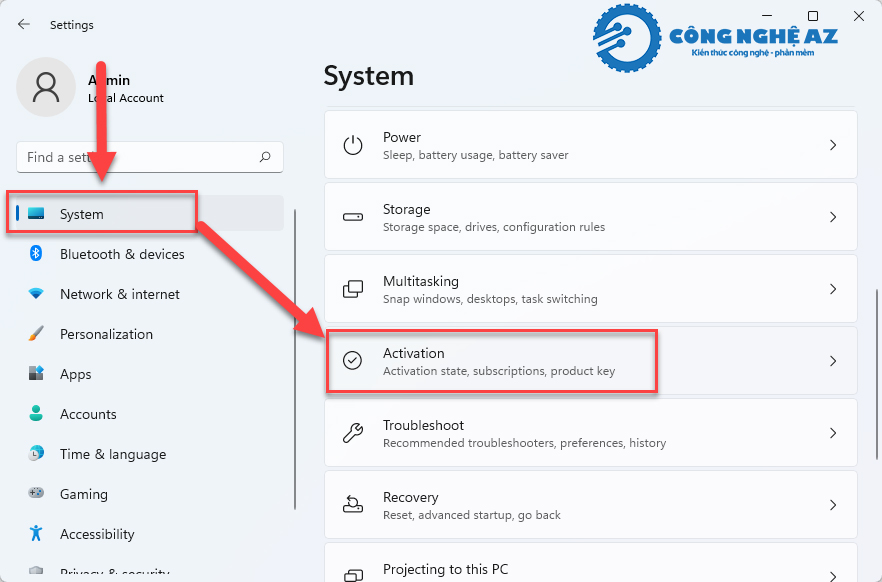The image size is (882, 582).
Task: Click the Gaming controller icon
Action: 36,493
